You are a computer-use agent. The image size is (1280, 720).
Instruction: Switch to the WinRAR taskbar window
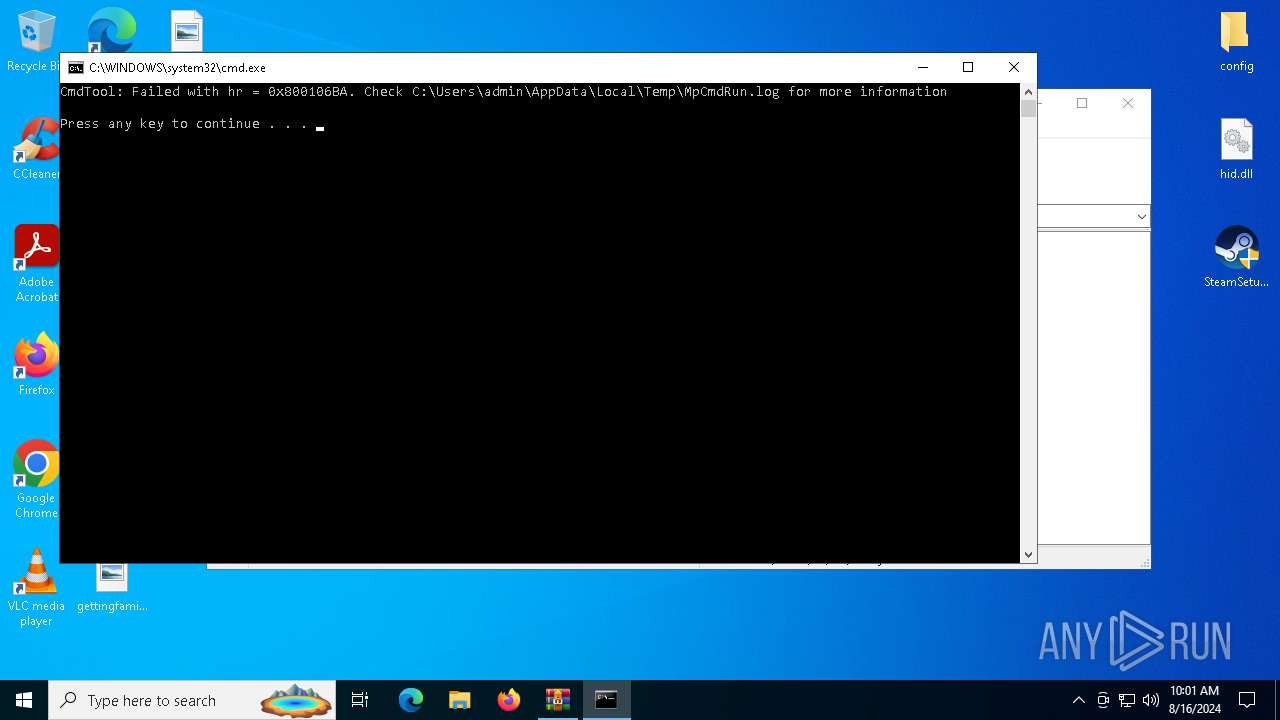(x=558, y=700)
